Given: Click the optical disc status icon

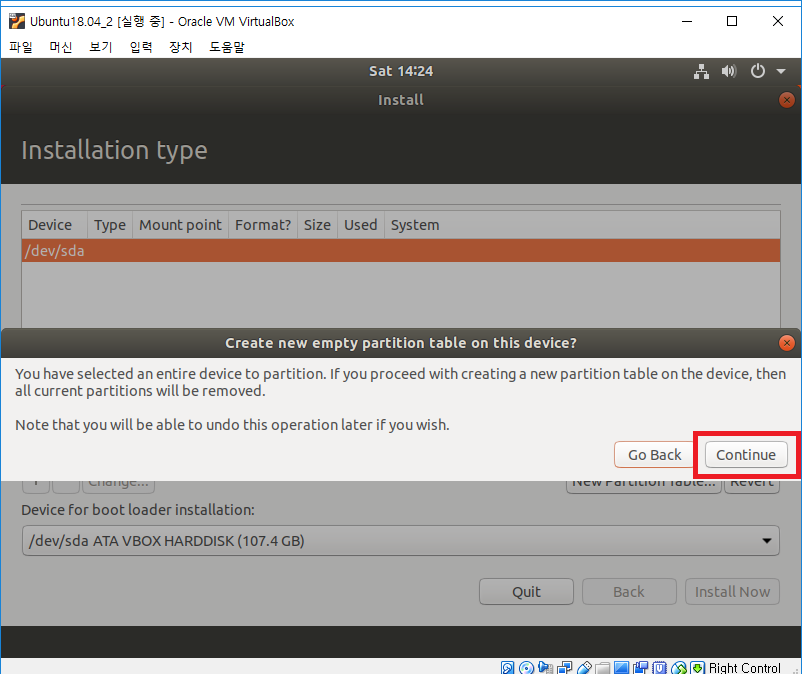Looking at the screenshot, I should (x=526, y=667).
